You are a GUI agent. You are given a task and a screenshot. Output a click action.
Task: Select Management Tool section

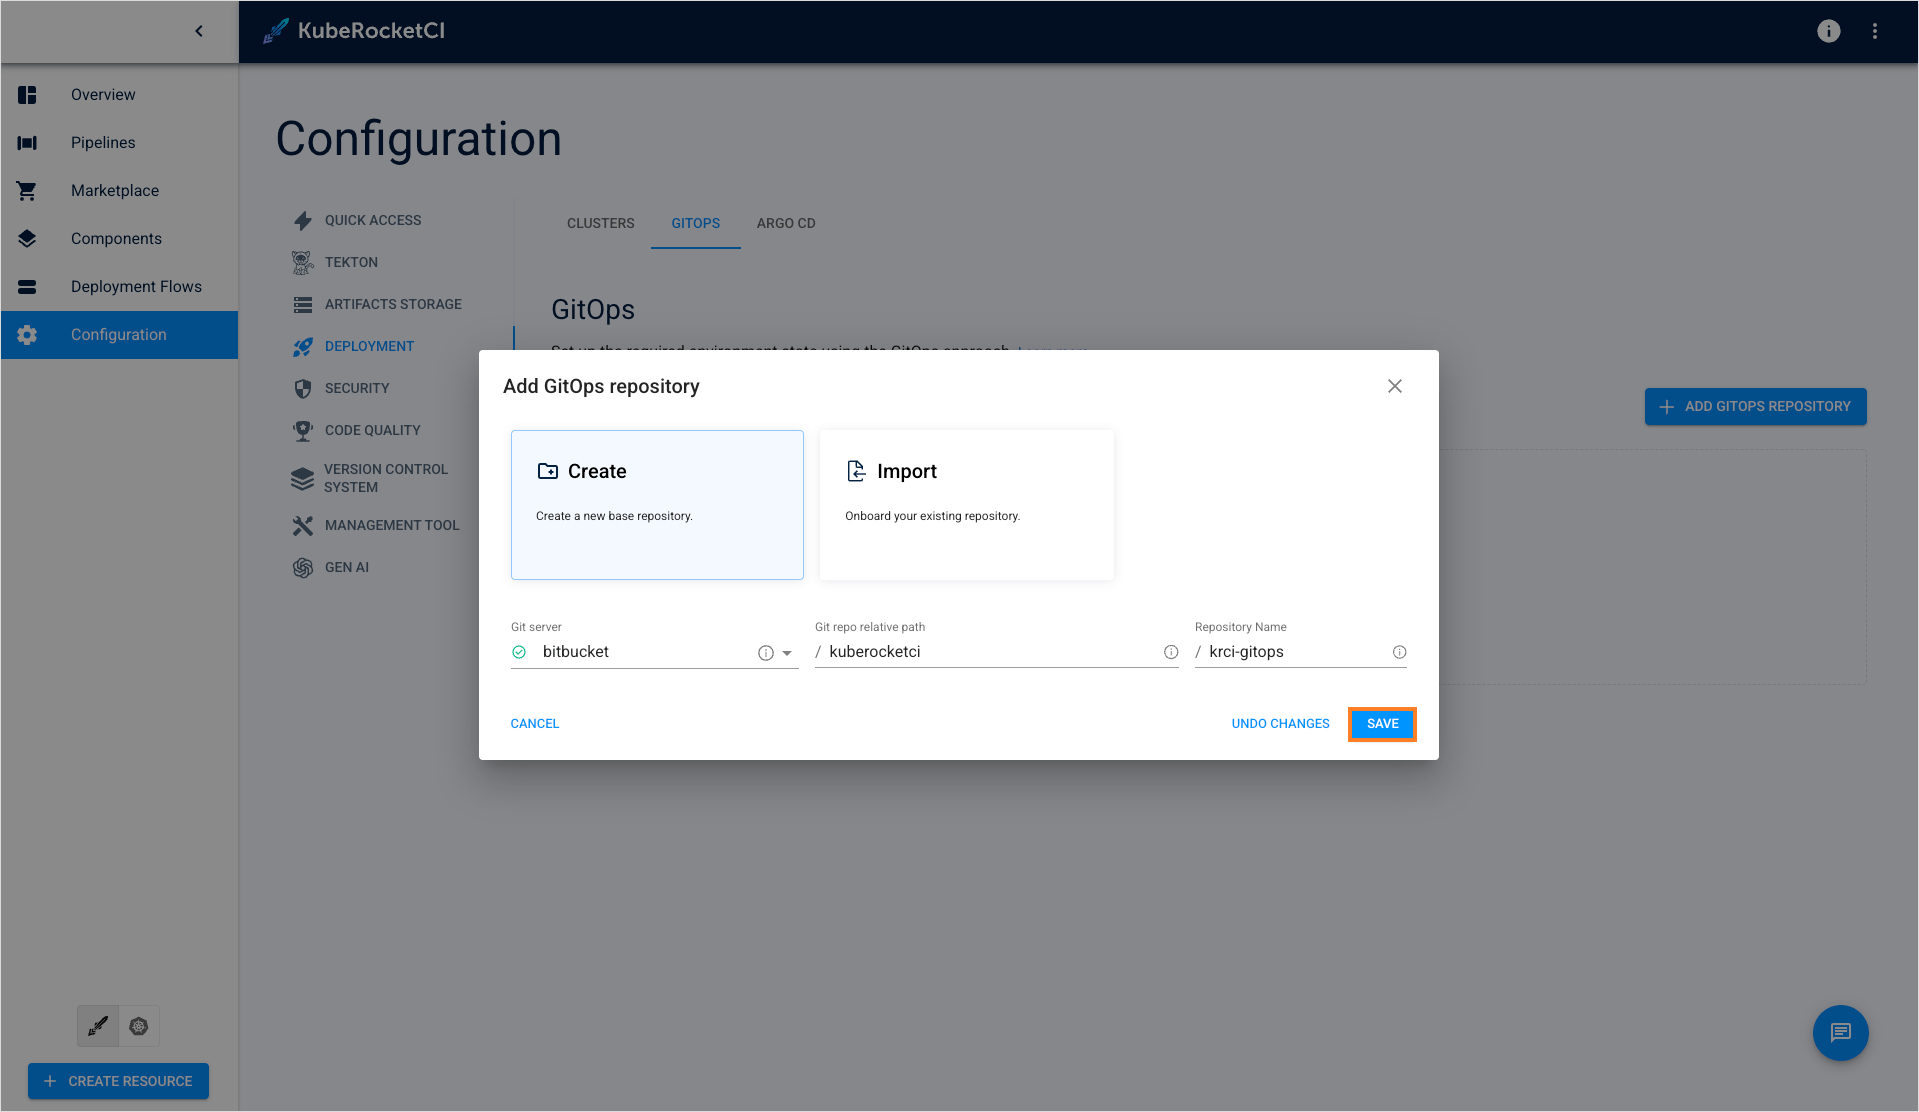pos(392,525)
